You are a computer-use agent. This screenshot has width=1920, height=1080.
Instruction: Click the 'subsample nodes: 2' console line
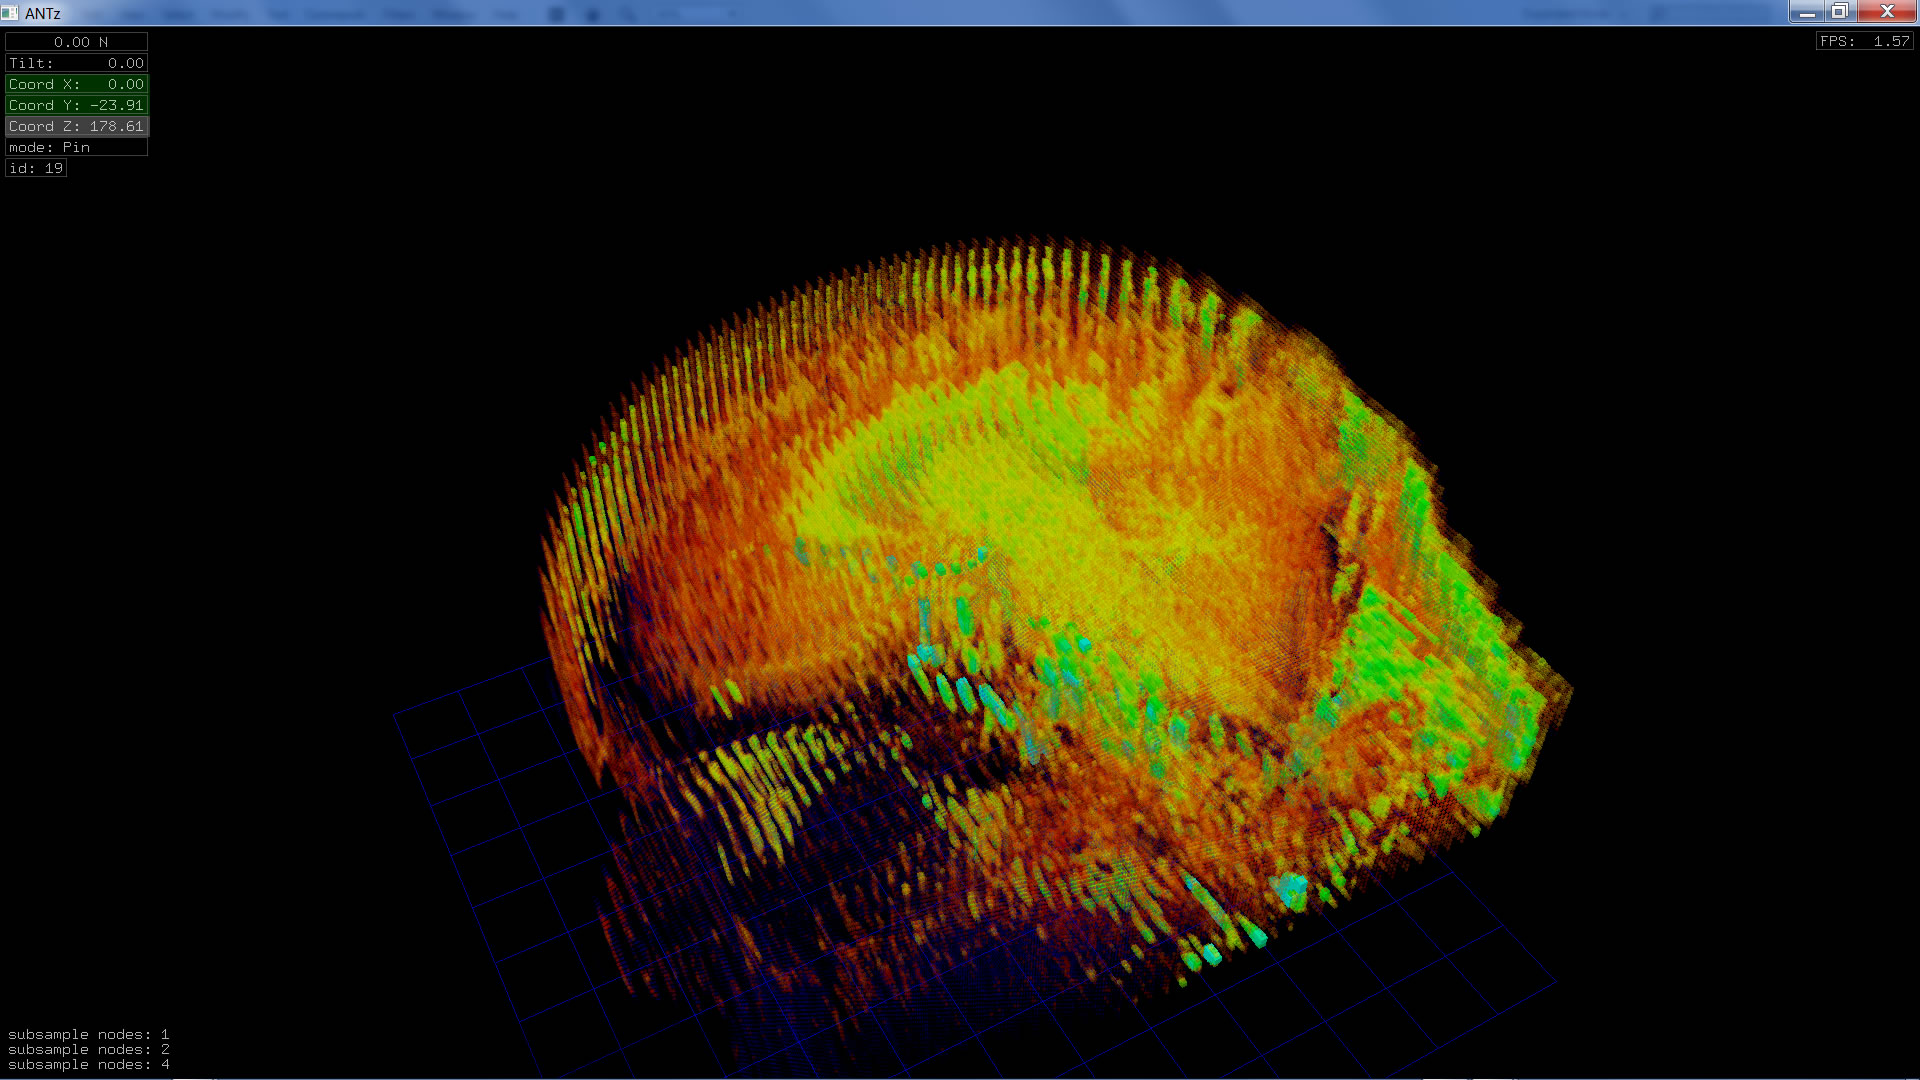[88, 1049]
